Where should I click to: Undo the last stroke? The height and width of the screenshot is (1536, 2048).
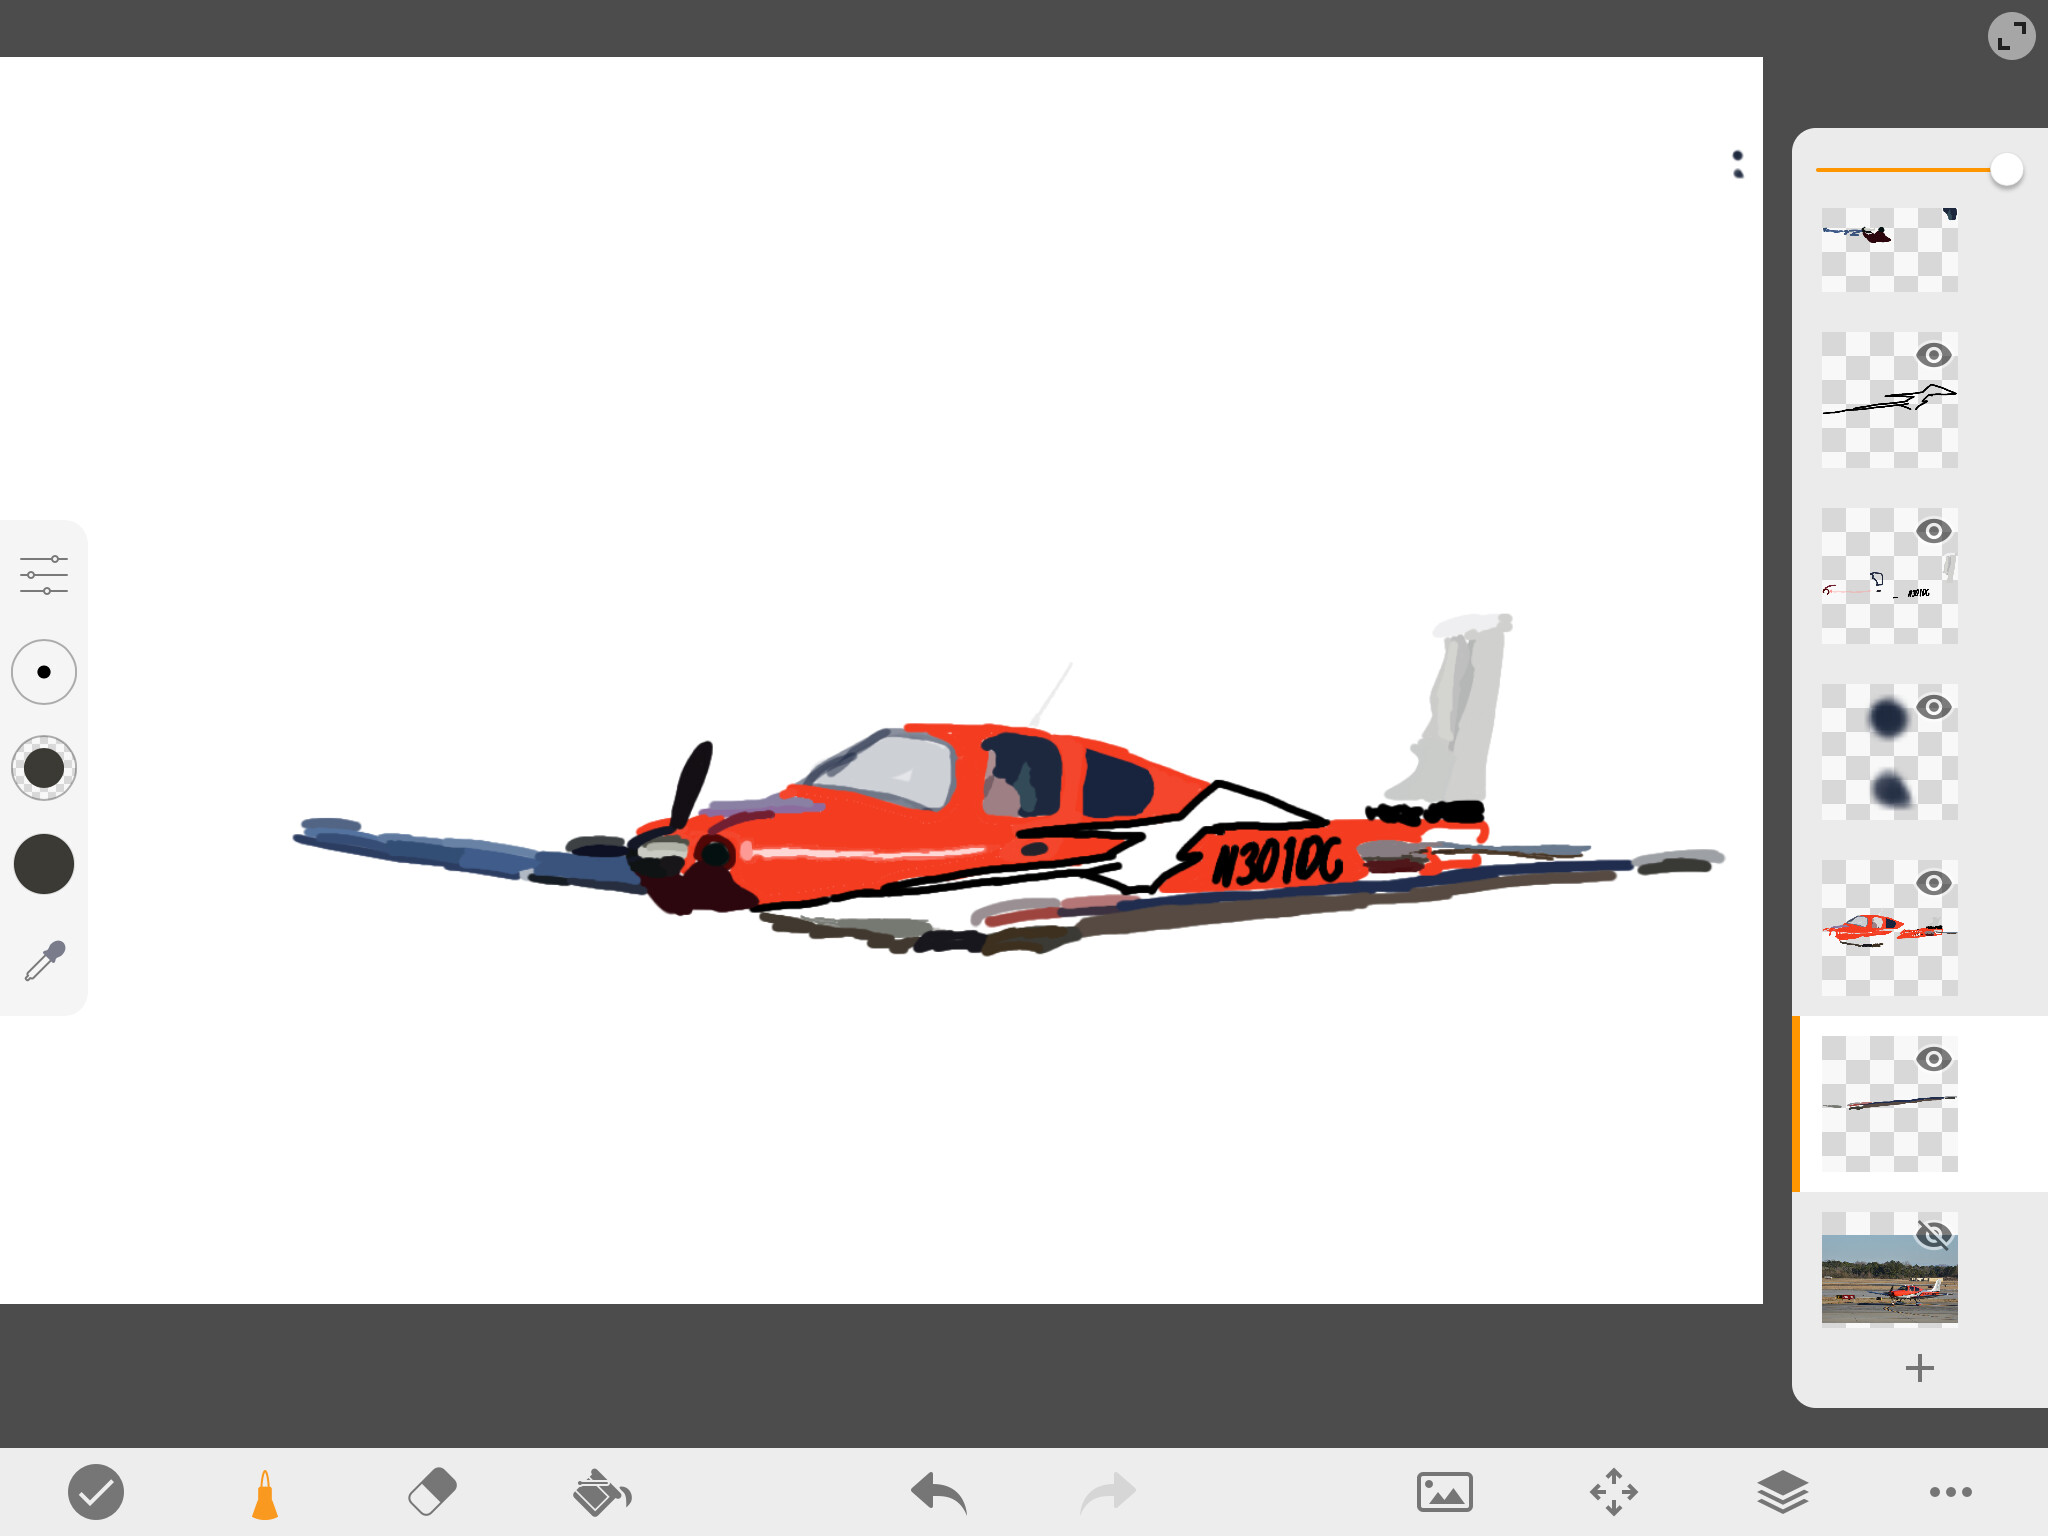pos(939,1493)
